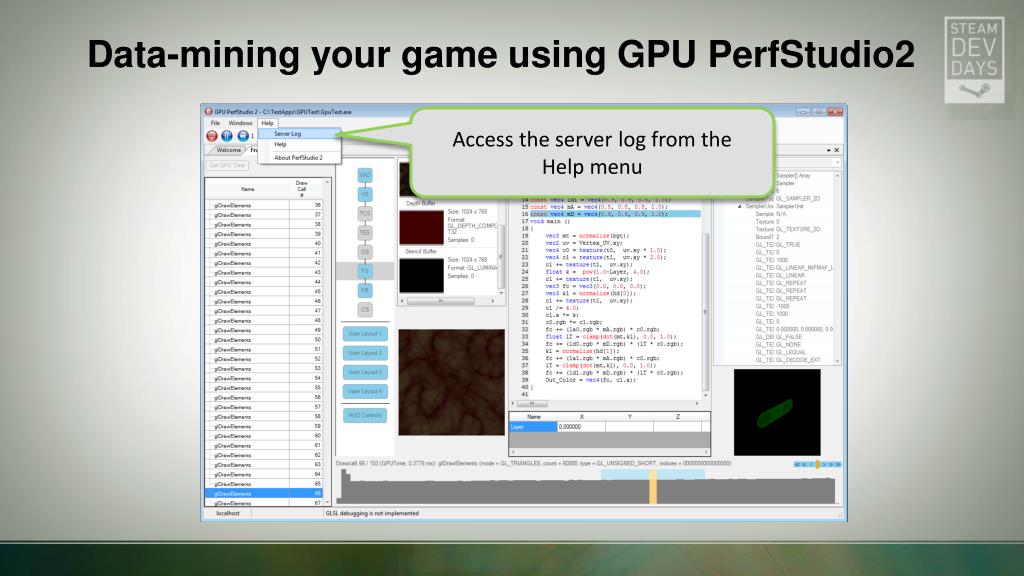
Task: Select glDrawElements draw call 65
Action: 264,484
